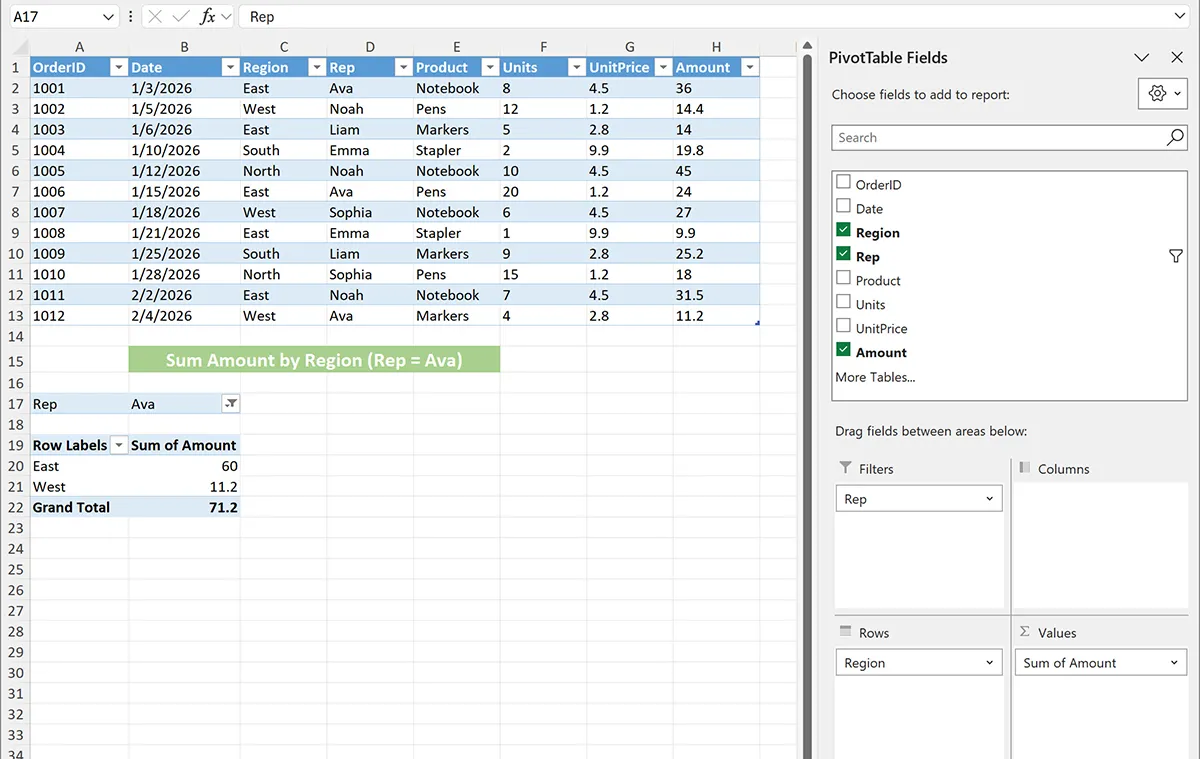Open the Region header filter dropdown
This screenshot has width=1200, height=759.
[x=316, y=68]
